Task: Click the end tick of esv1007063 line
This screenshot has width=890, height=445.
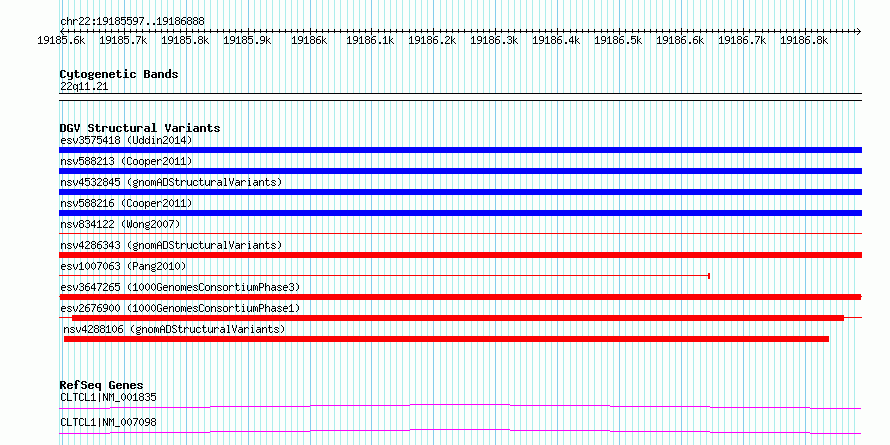Action: pyautogui.click(x=709, y=276)
